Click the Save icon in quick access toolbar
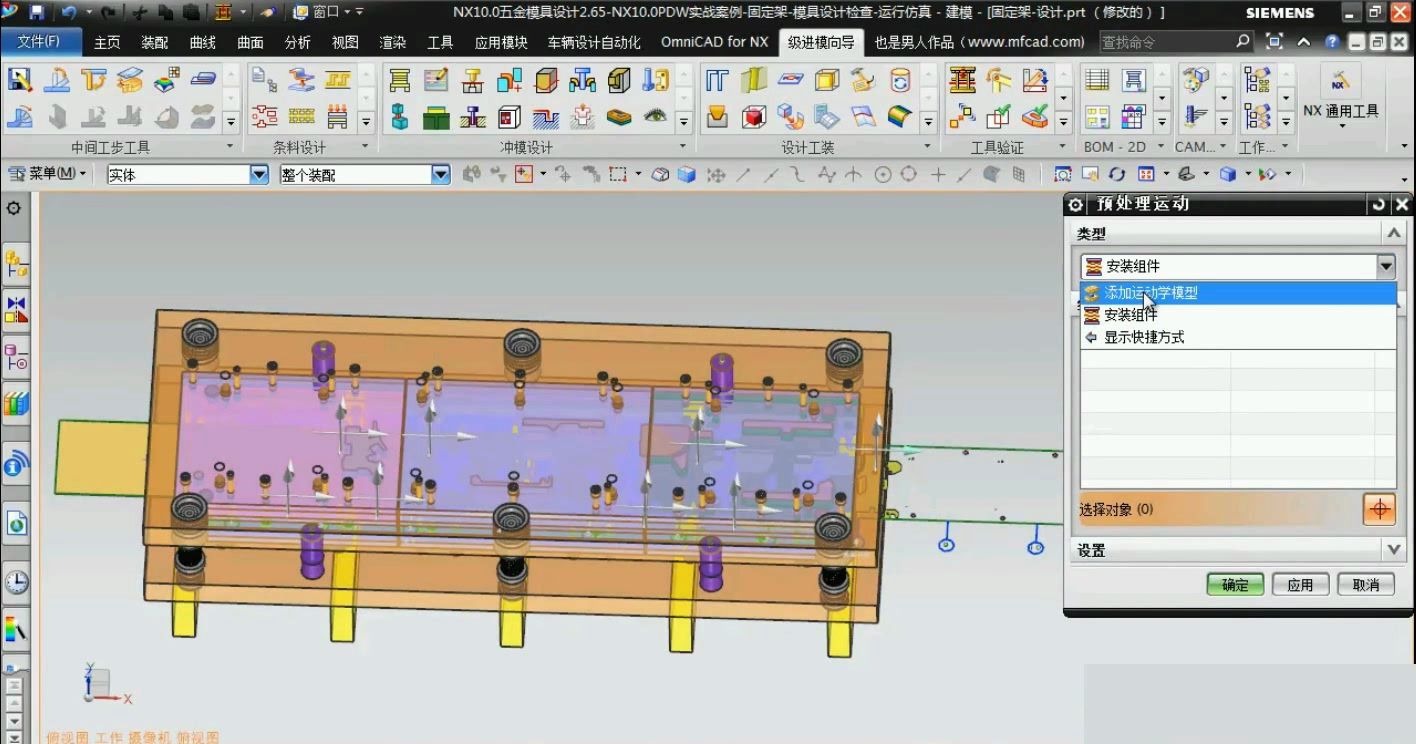 [x=37, y=12]
